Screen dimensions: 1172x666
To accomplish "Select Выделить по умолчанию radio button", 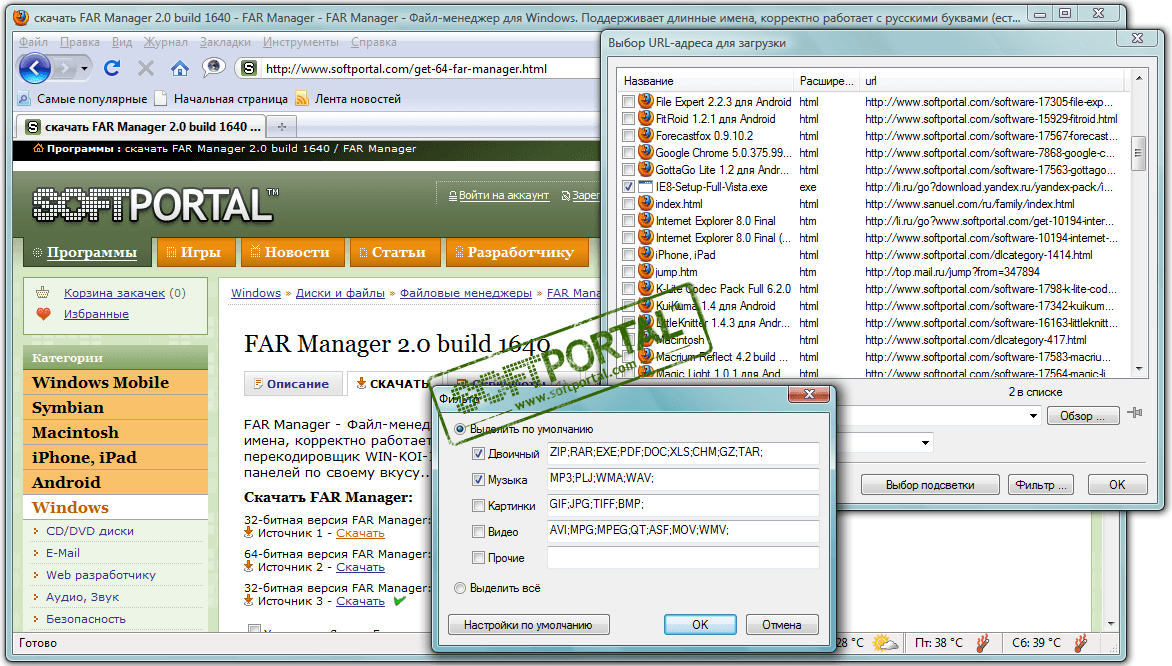I will pyautogui.click(x=460, y=429).
